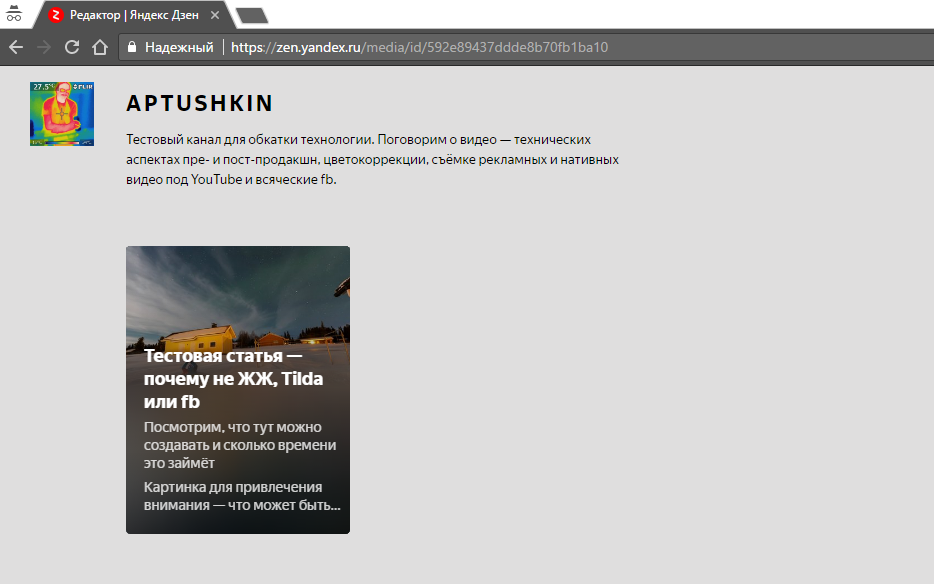934x584 pixels.
Task: Click the text Картинка для привлечения внимания
Action: pyautogui.click(x=242, y=496)
